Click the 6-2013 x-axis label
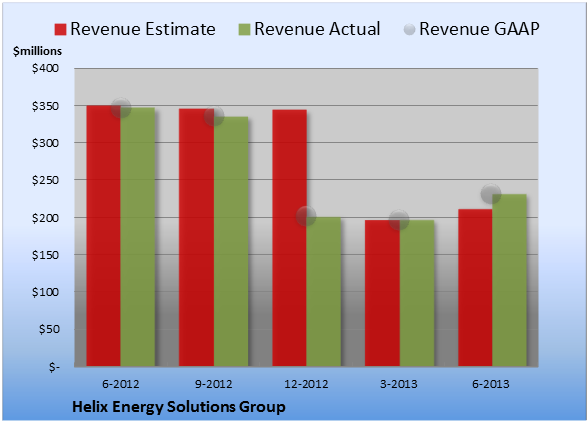Screen dimensions: 588x422 (x=491, y=384)
